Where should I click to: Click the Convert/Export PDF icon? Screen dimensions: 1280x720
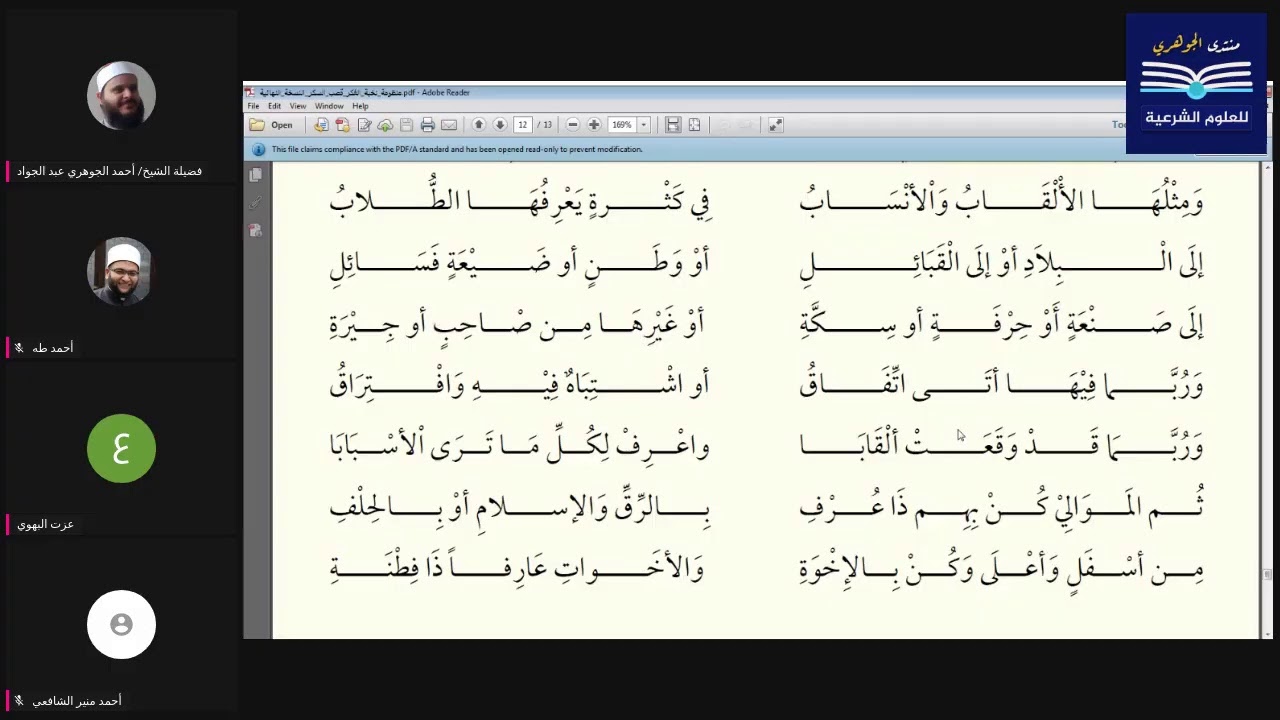click(342, 125)
